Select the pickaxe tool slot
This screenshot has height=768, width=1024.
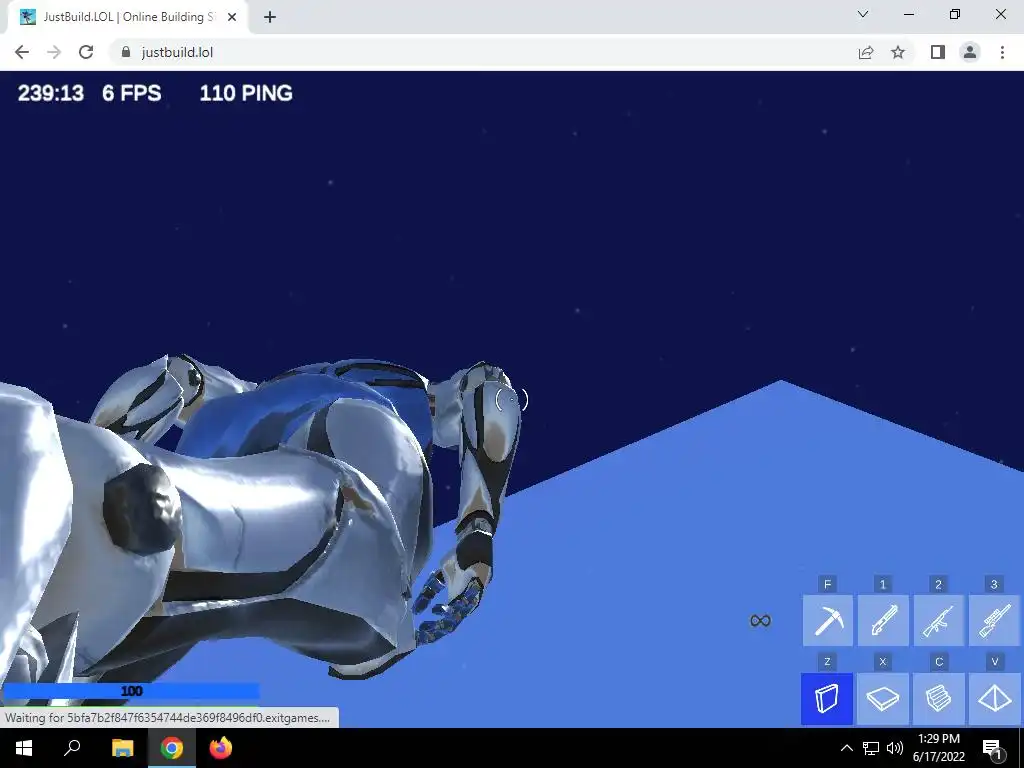[x=827, y=620]
